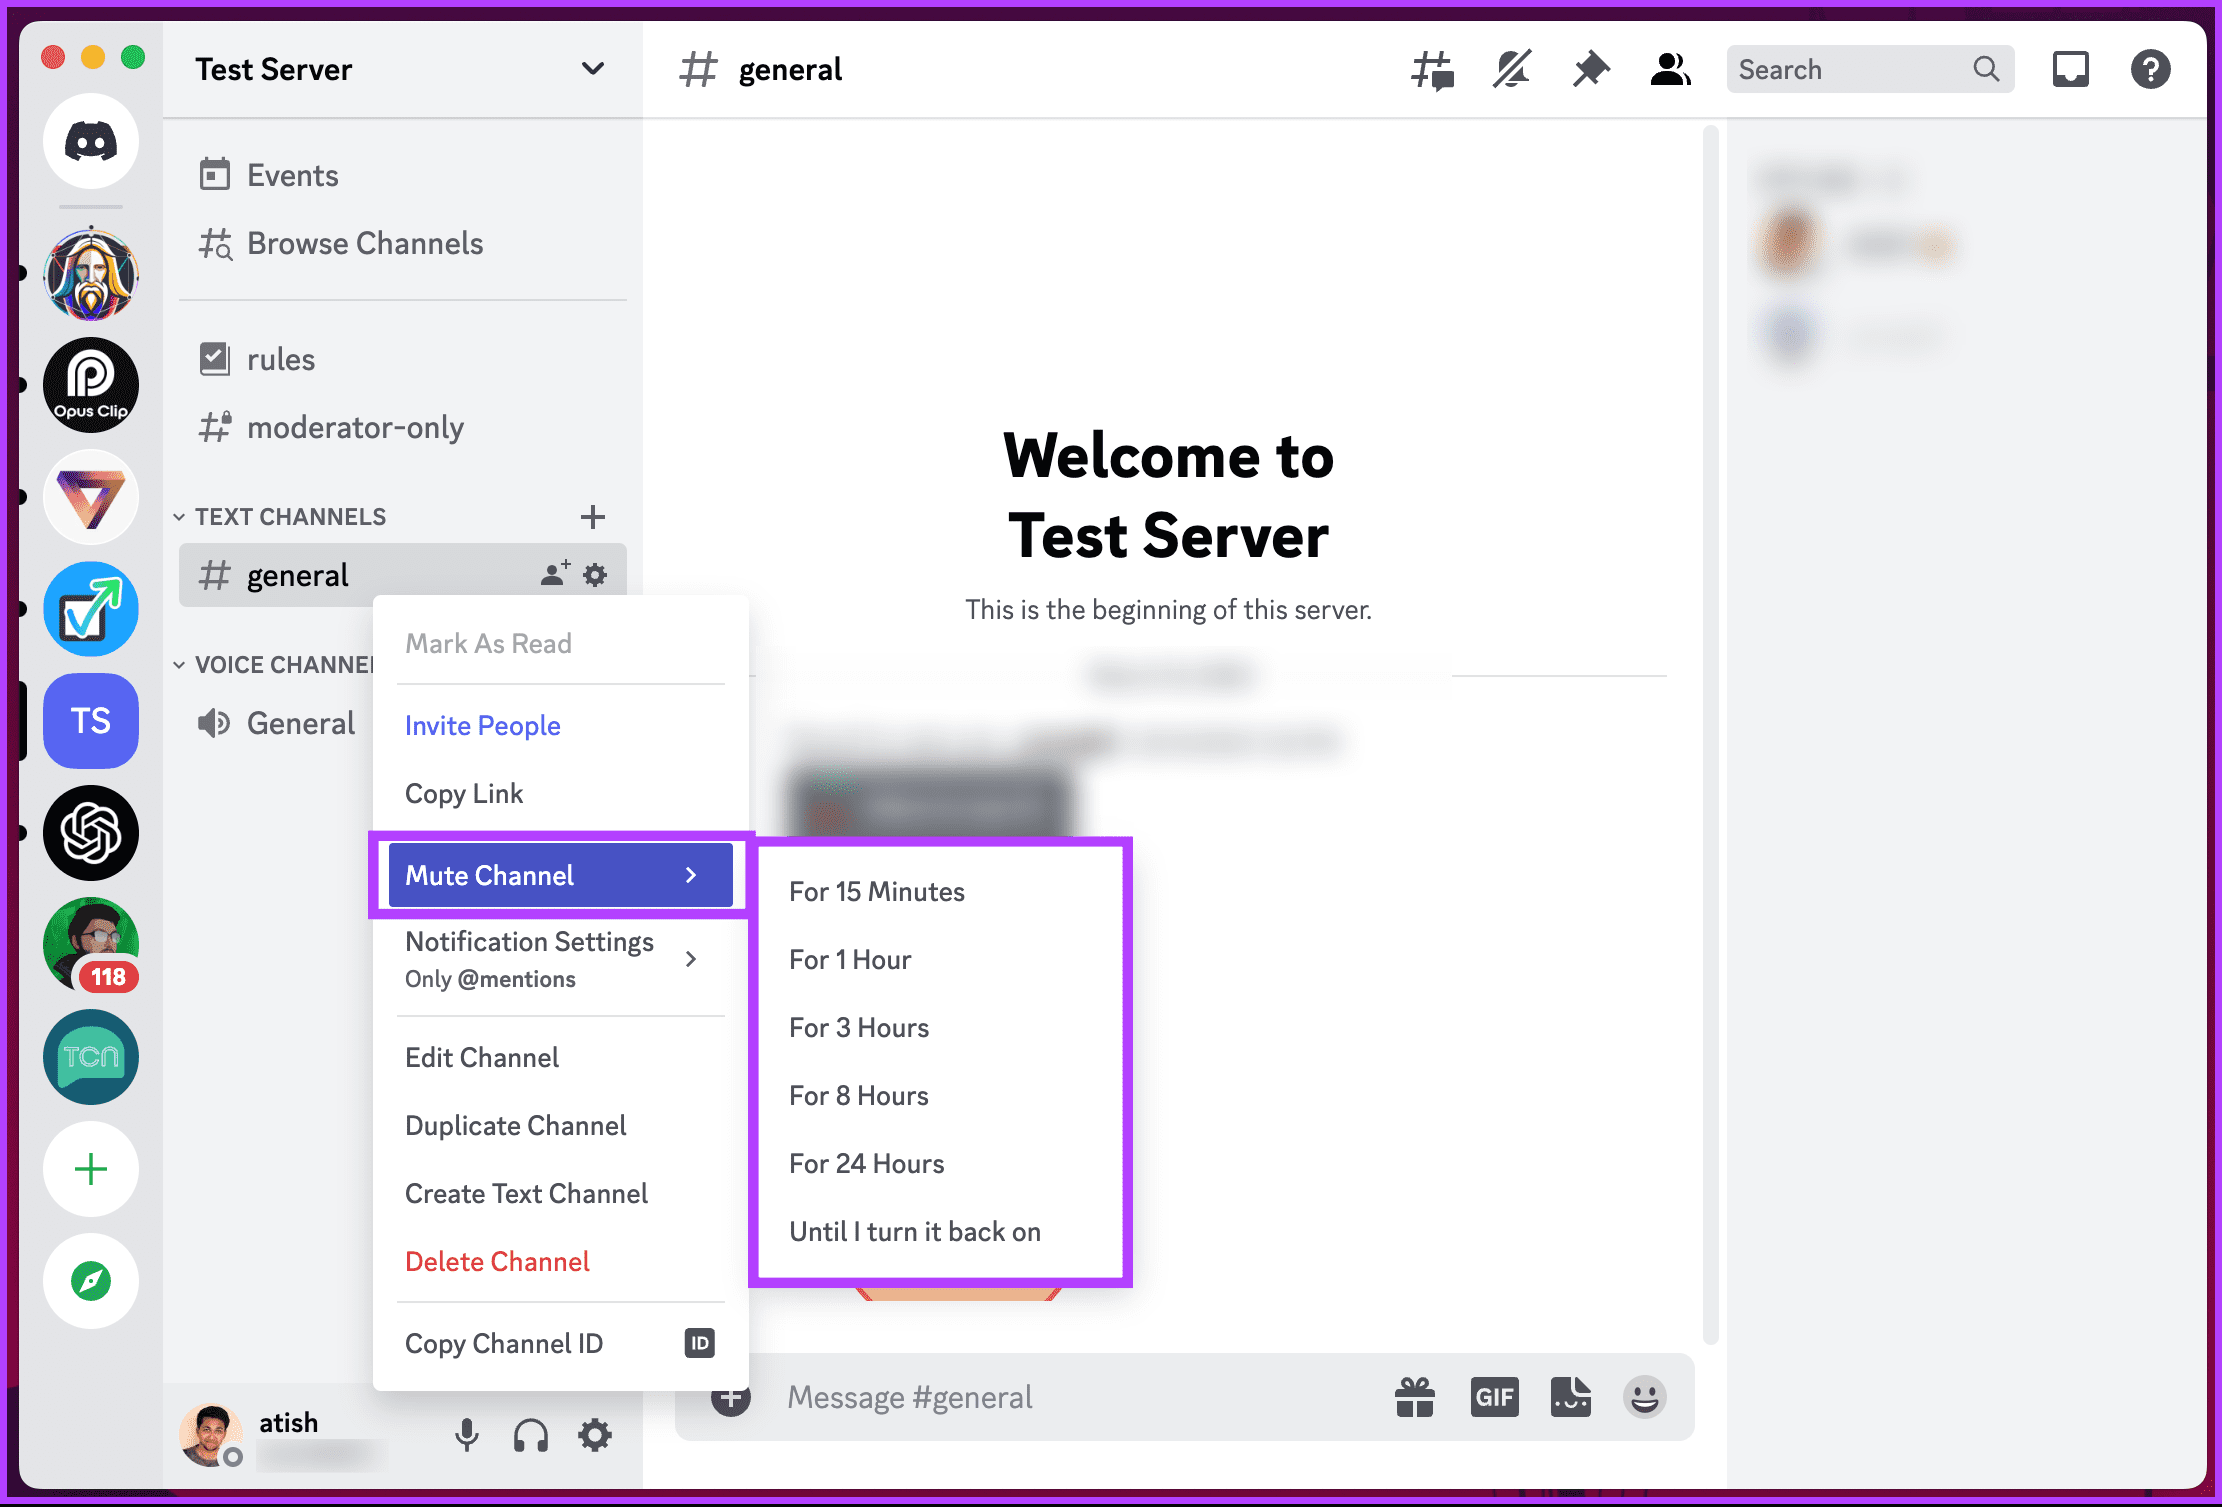Image resolution: width=2222 pixels, height=1507 pixels.
Task: Open moderator-only channel
Action: click(403, 427)
